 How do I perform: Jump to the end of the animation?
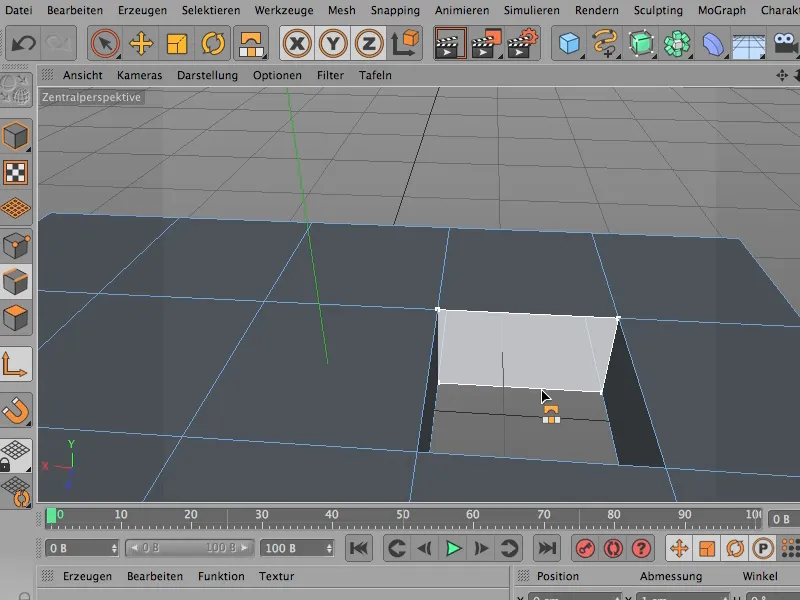[x=547, y=548]
